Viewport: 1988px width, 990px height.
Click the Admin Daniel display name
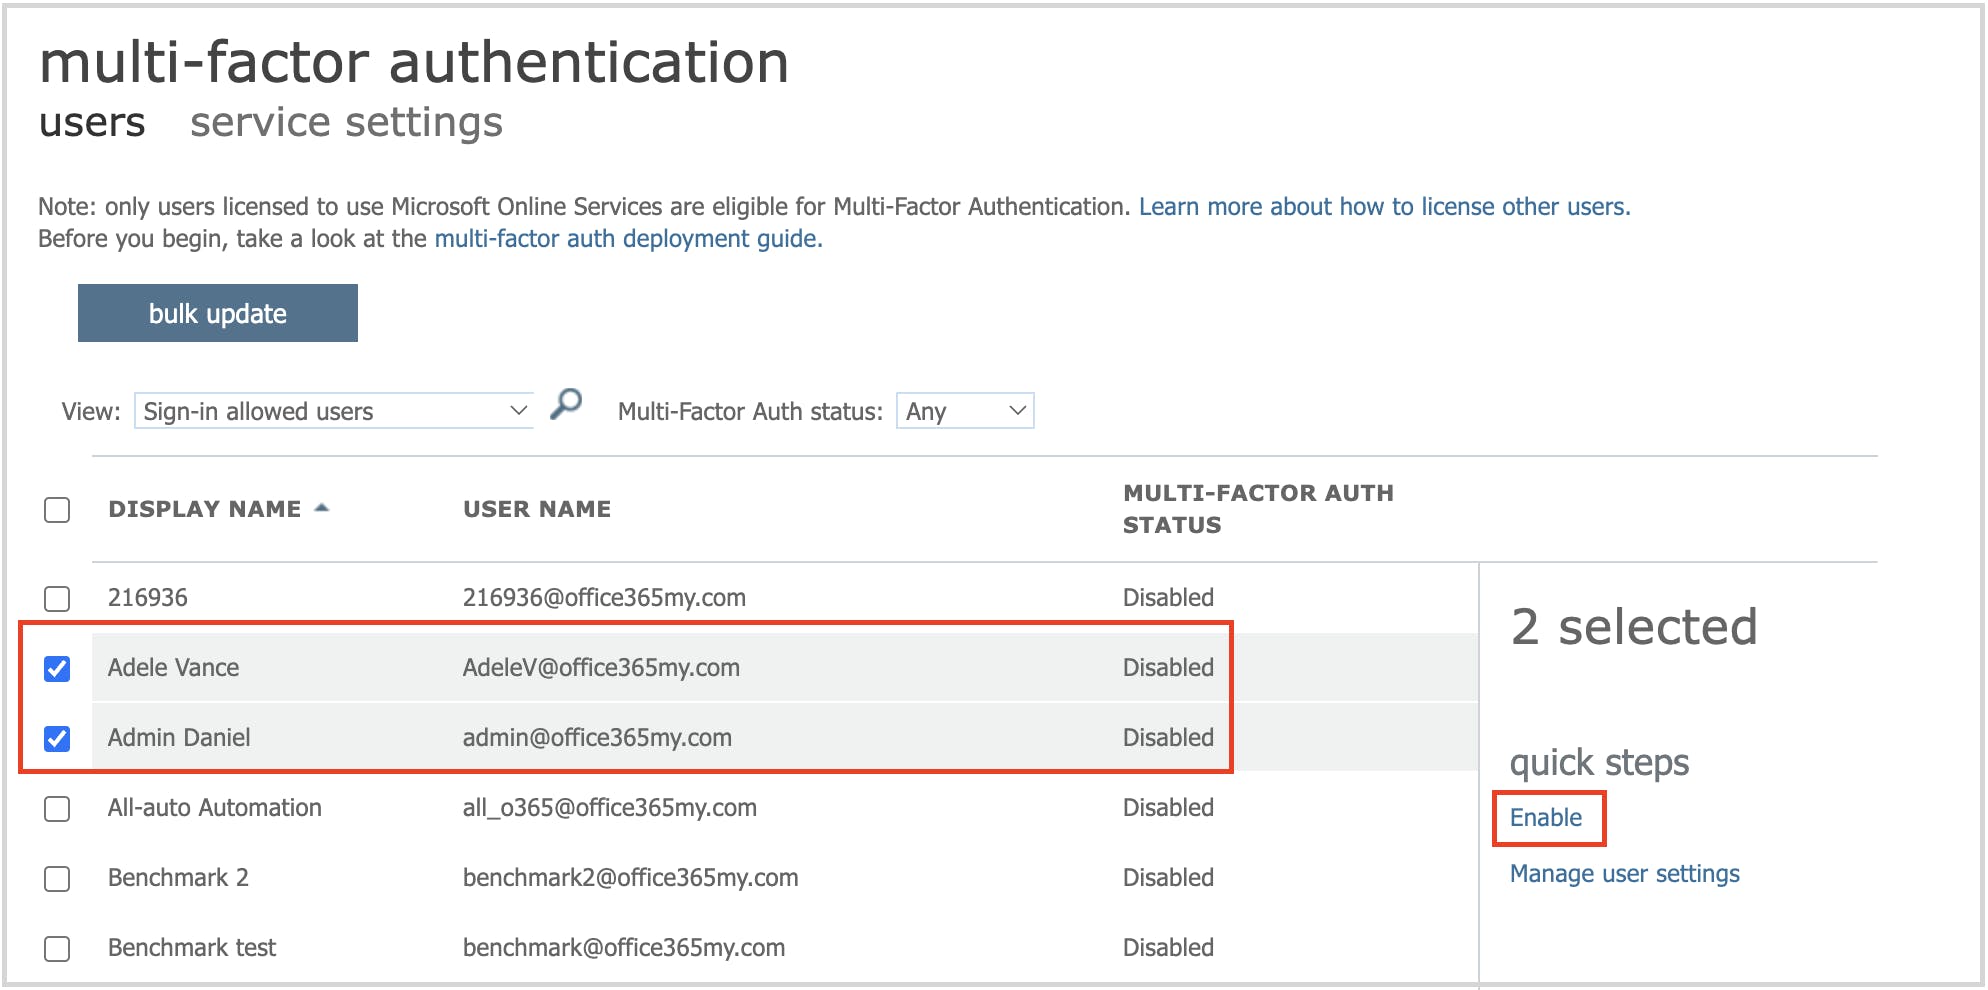(179, 737)
